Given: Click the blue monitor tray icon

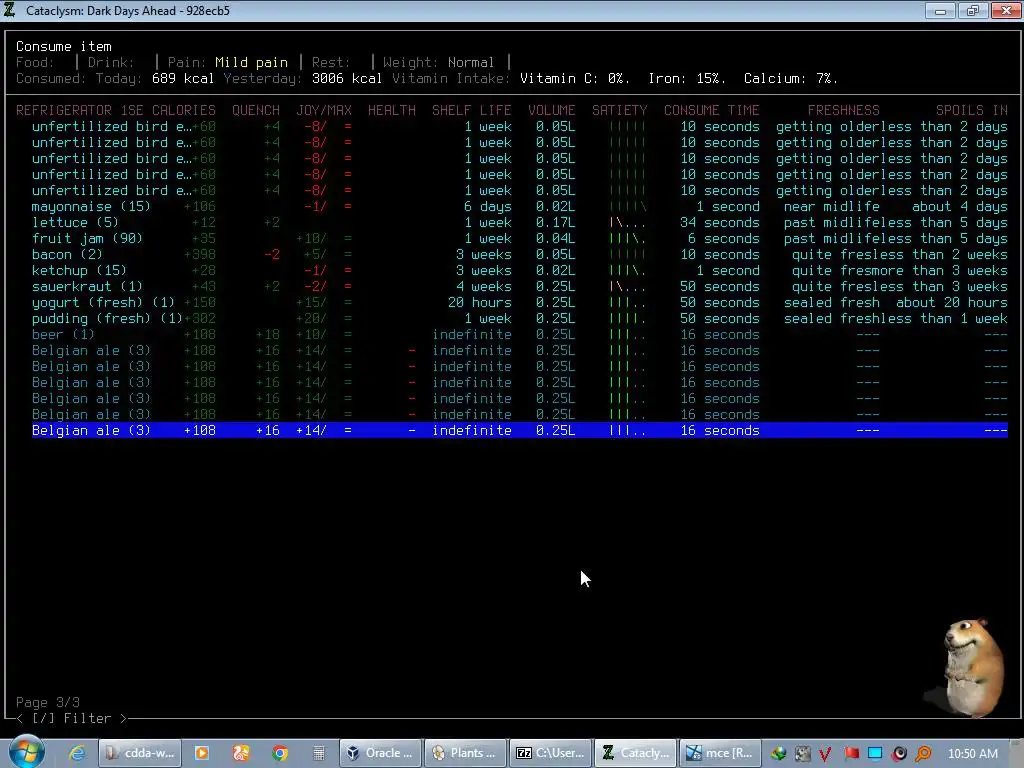Looking at the screenshot, I should [875, 754].
